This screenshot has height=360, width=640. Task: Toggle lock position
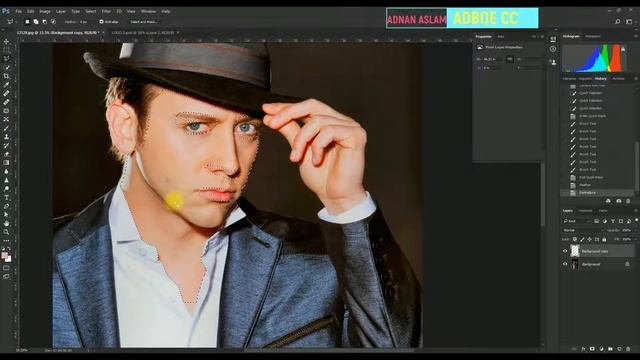click(x=589, y=239)
